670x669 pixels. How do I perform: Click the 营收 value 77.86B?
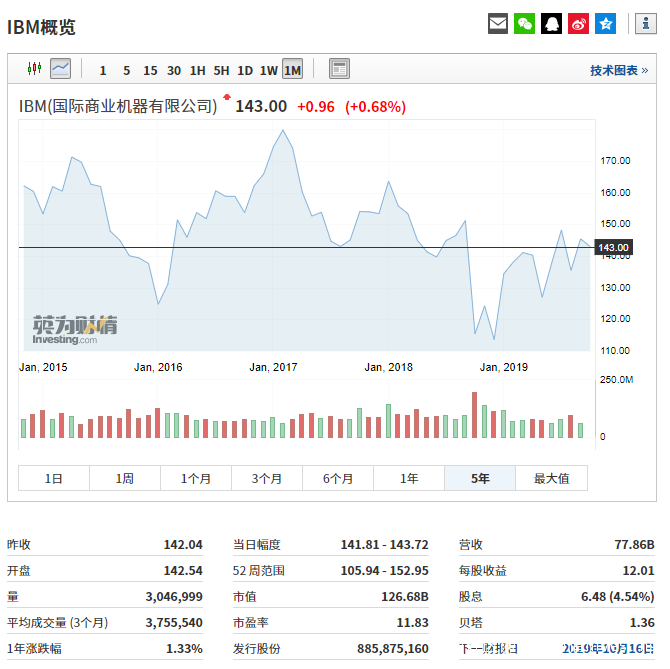pos(634,544)
